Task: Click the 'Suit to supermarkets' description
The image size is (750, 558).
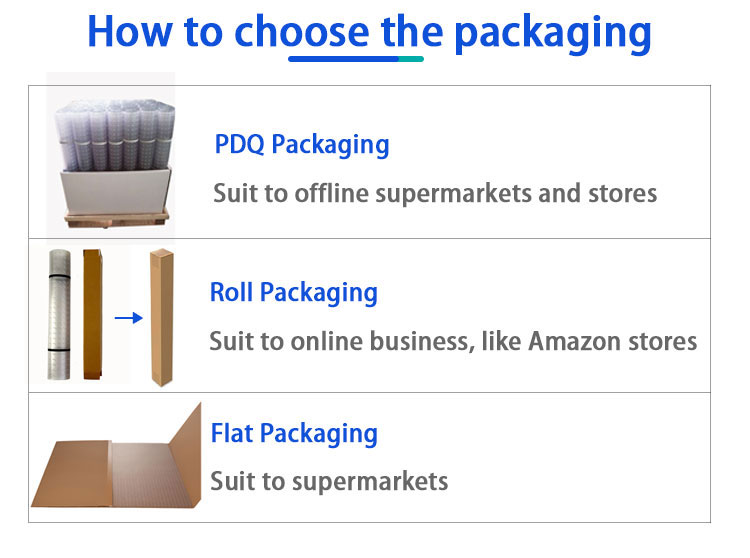Action: pyautogui.click(x=329, y=481)
